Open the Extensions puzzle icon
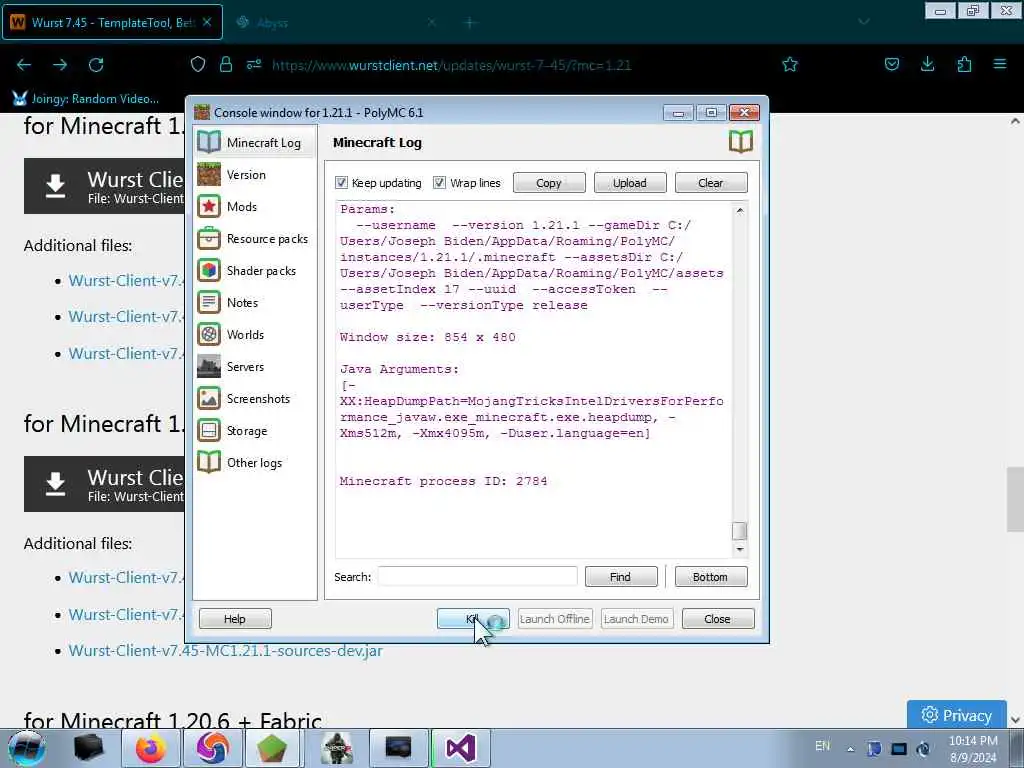 point(964,64)
